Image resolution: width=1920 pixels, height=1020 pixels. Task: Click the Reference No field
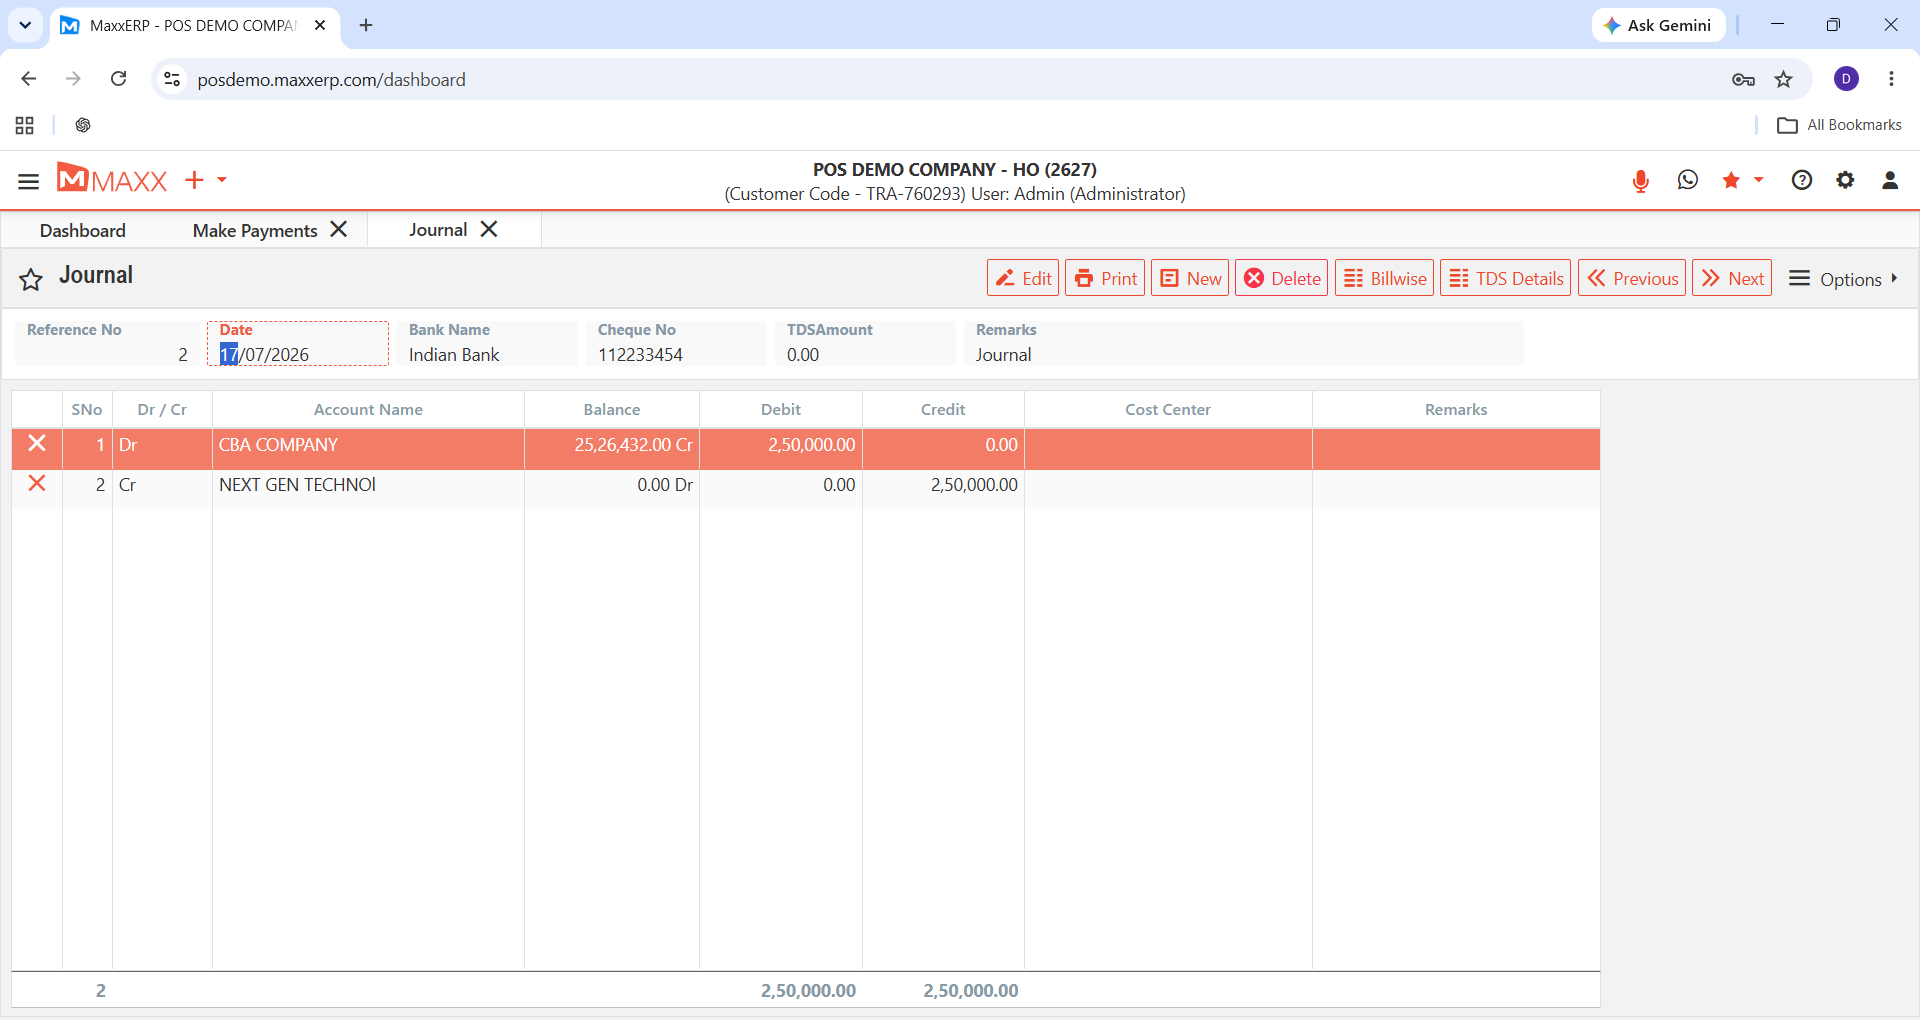(107, 343)
